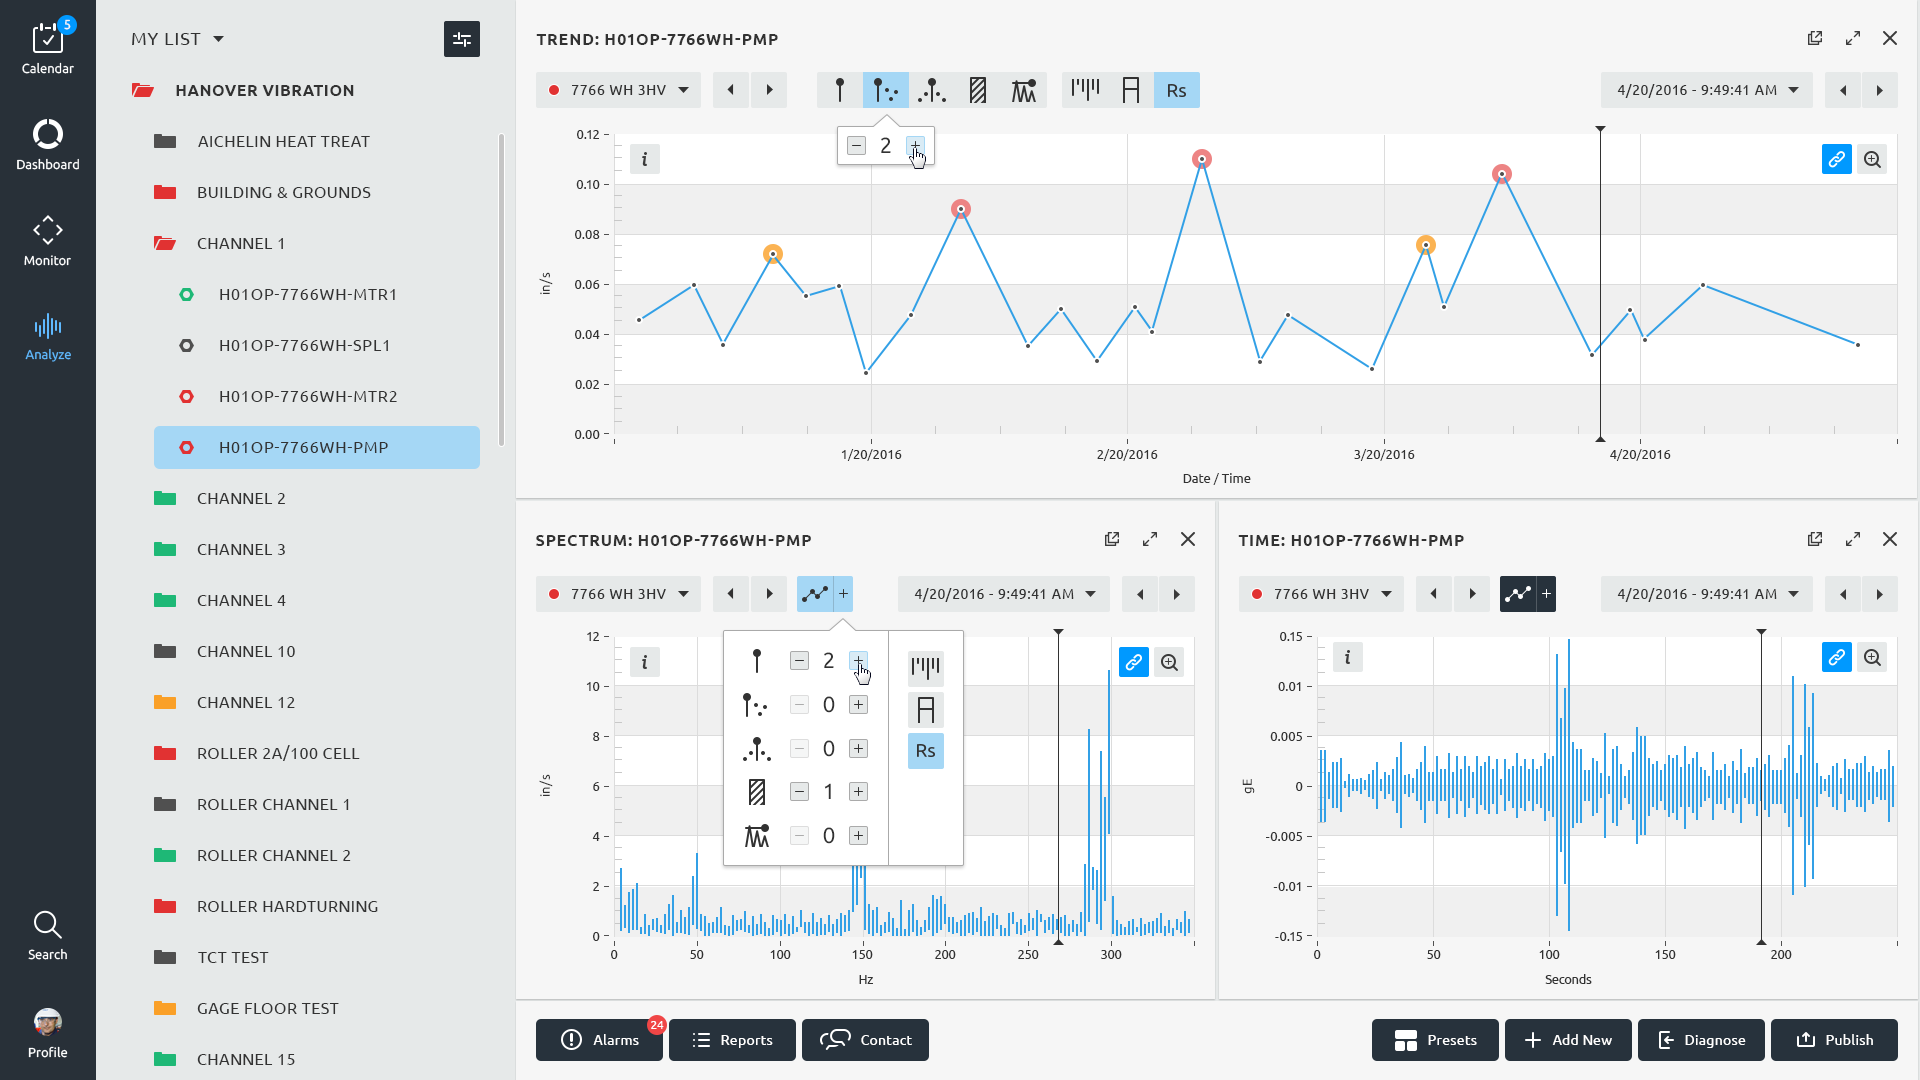Switch to the Monitor section
Screen dimensions: 1920x1080
click(48, 241)
